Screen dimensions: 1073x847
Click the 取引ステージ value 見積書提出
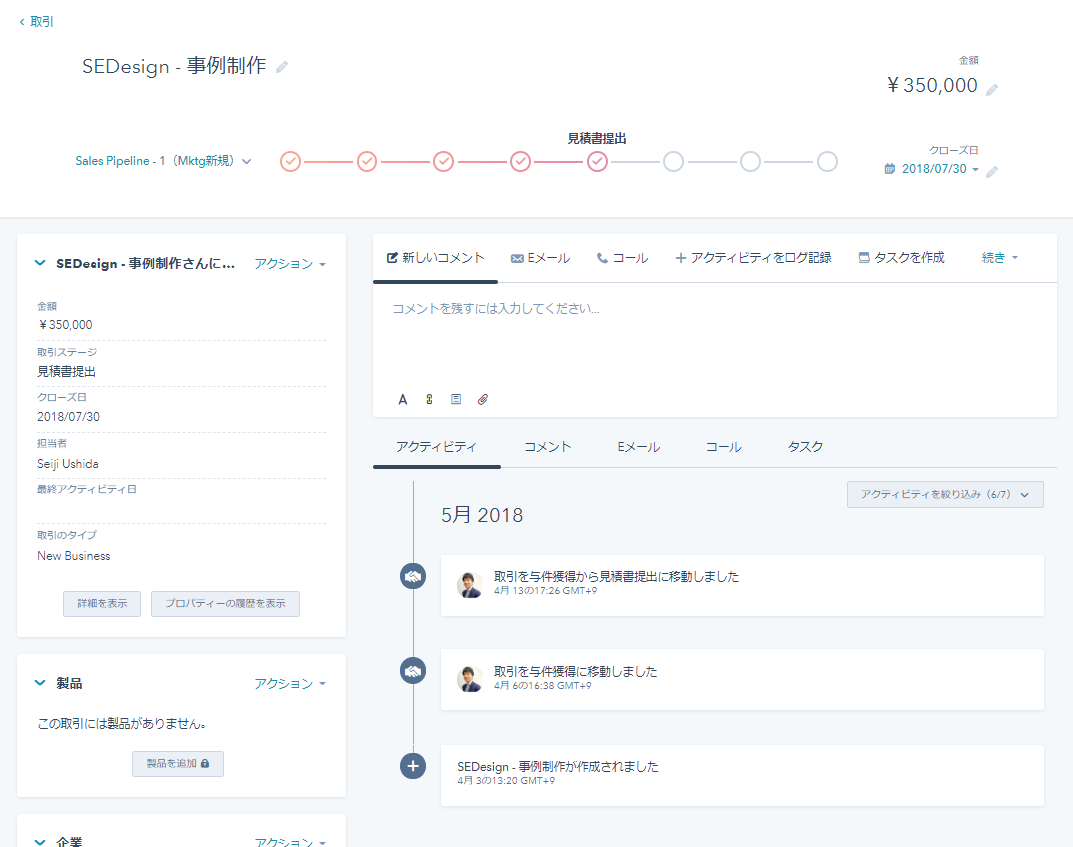tap(66, 372)
